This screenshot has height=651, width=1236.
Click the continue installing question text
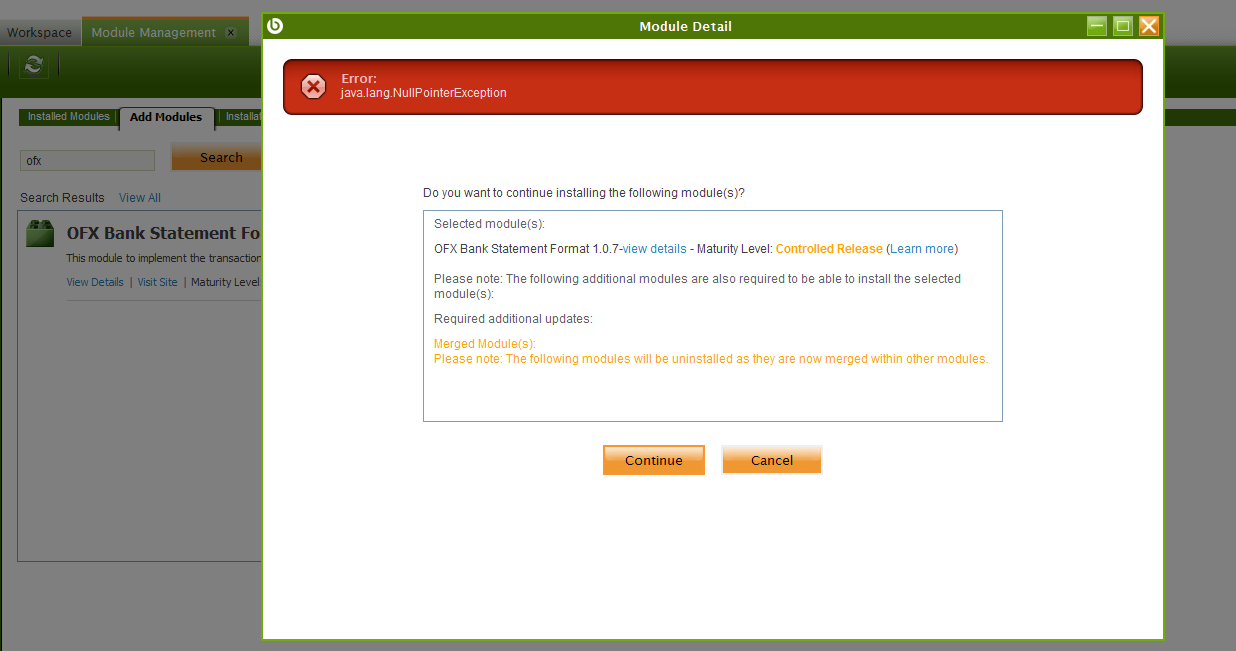click(x=584, y=192)
